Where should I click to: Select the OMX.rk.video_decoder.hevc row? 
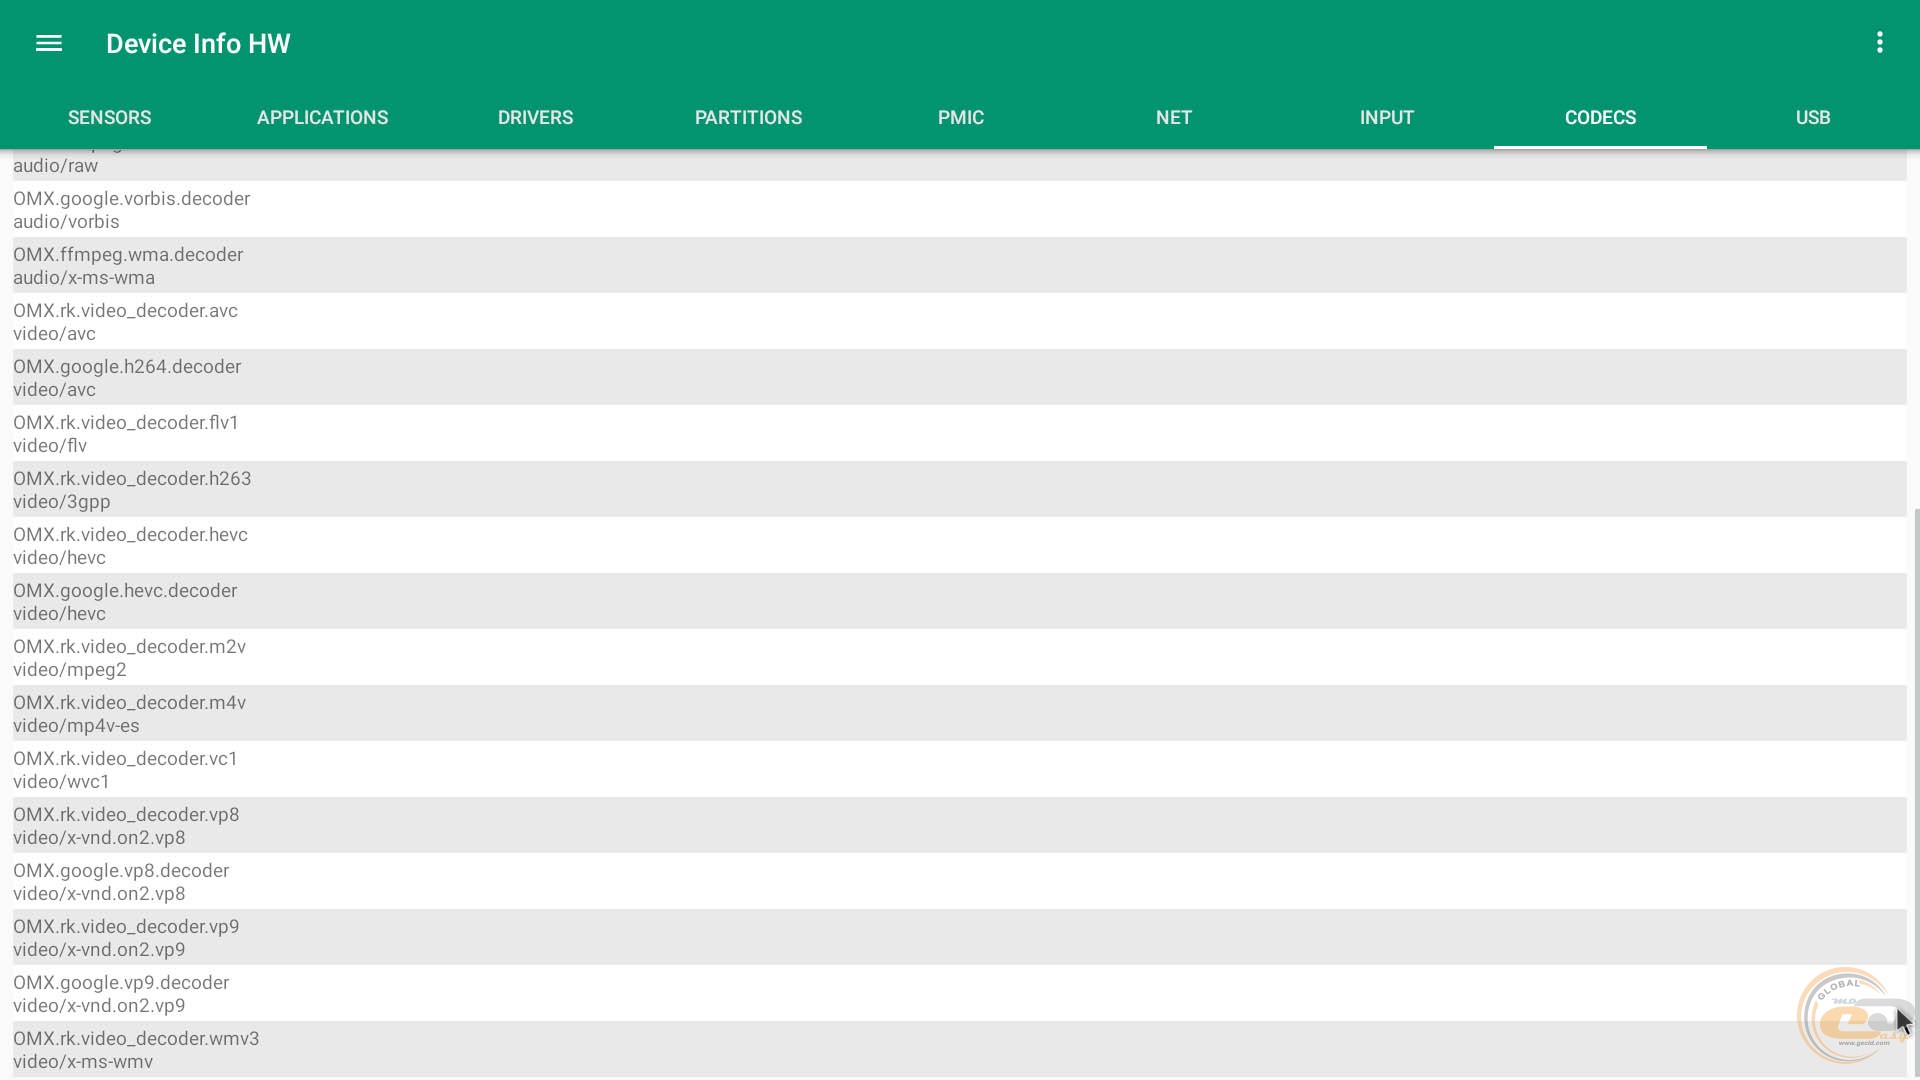130,545
